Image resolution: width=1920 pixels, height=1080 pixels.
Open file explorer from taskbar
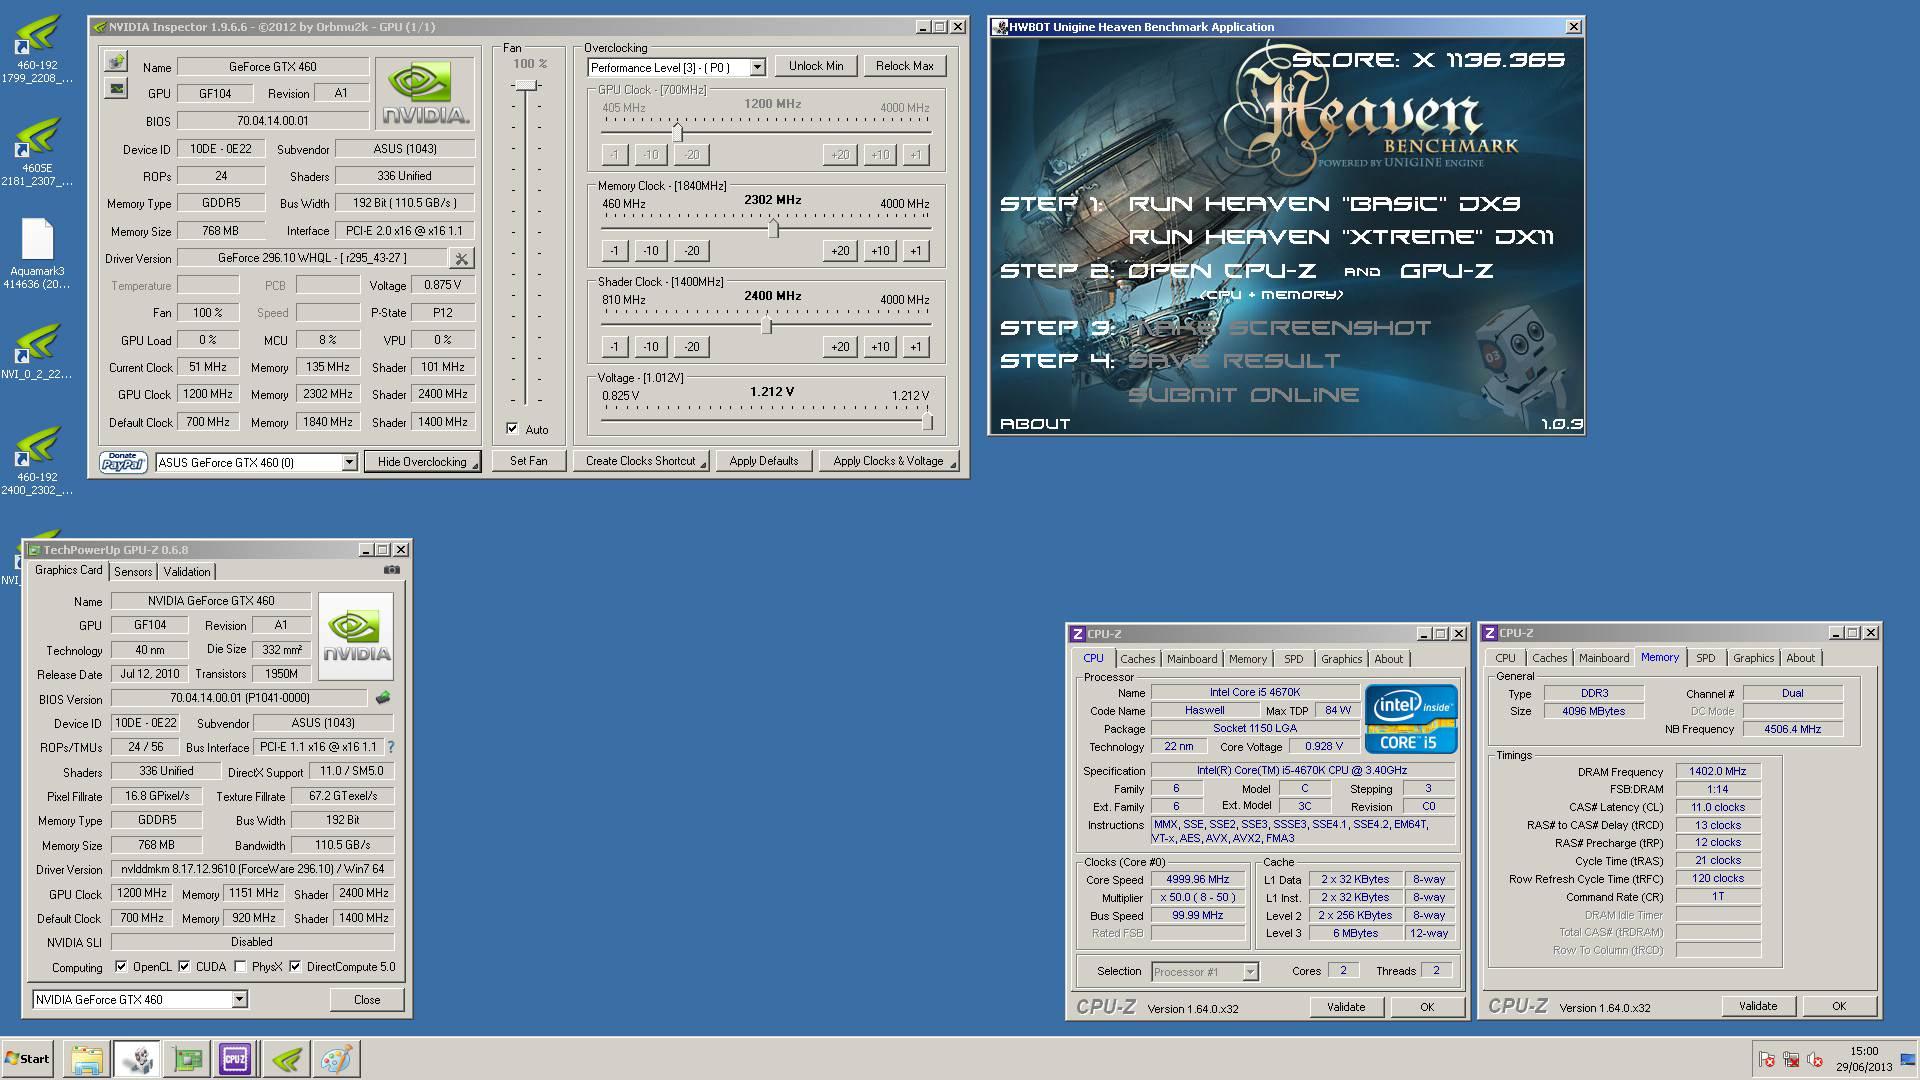pos(87,1059)
